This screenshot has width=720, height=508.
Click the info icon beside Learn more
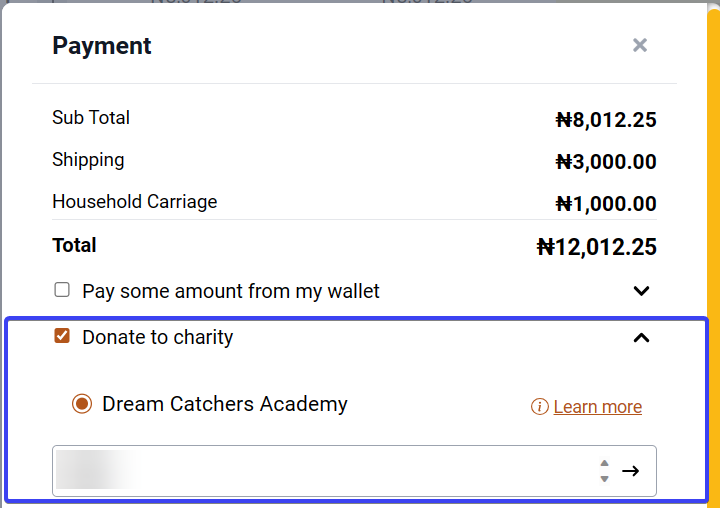[540, 406]
